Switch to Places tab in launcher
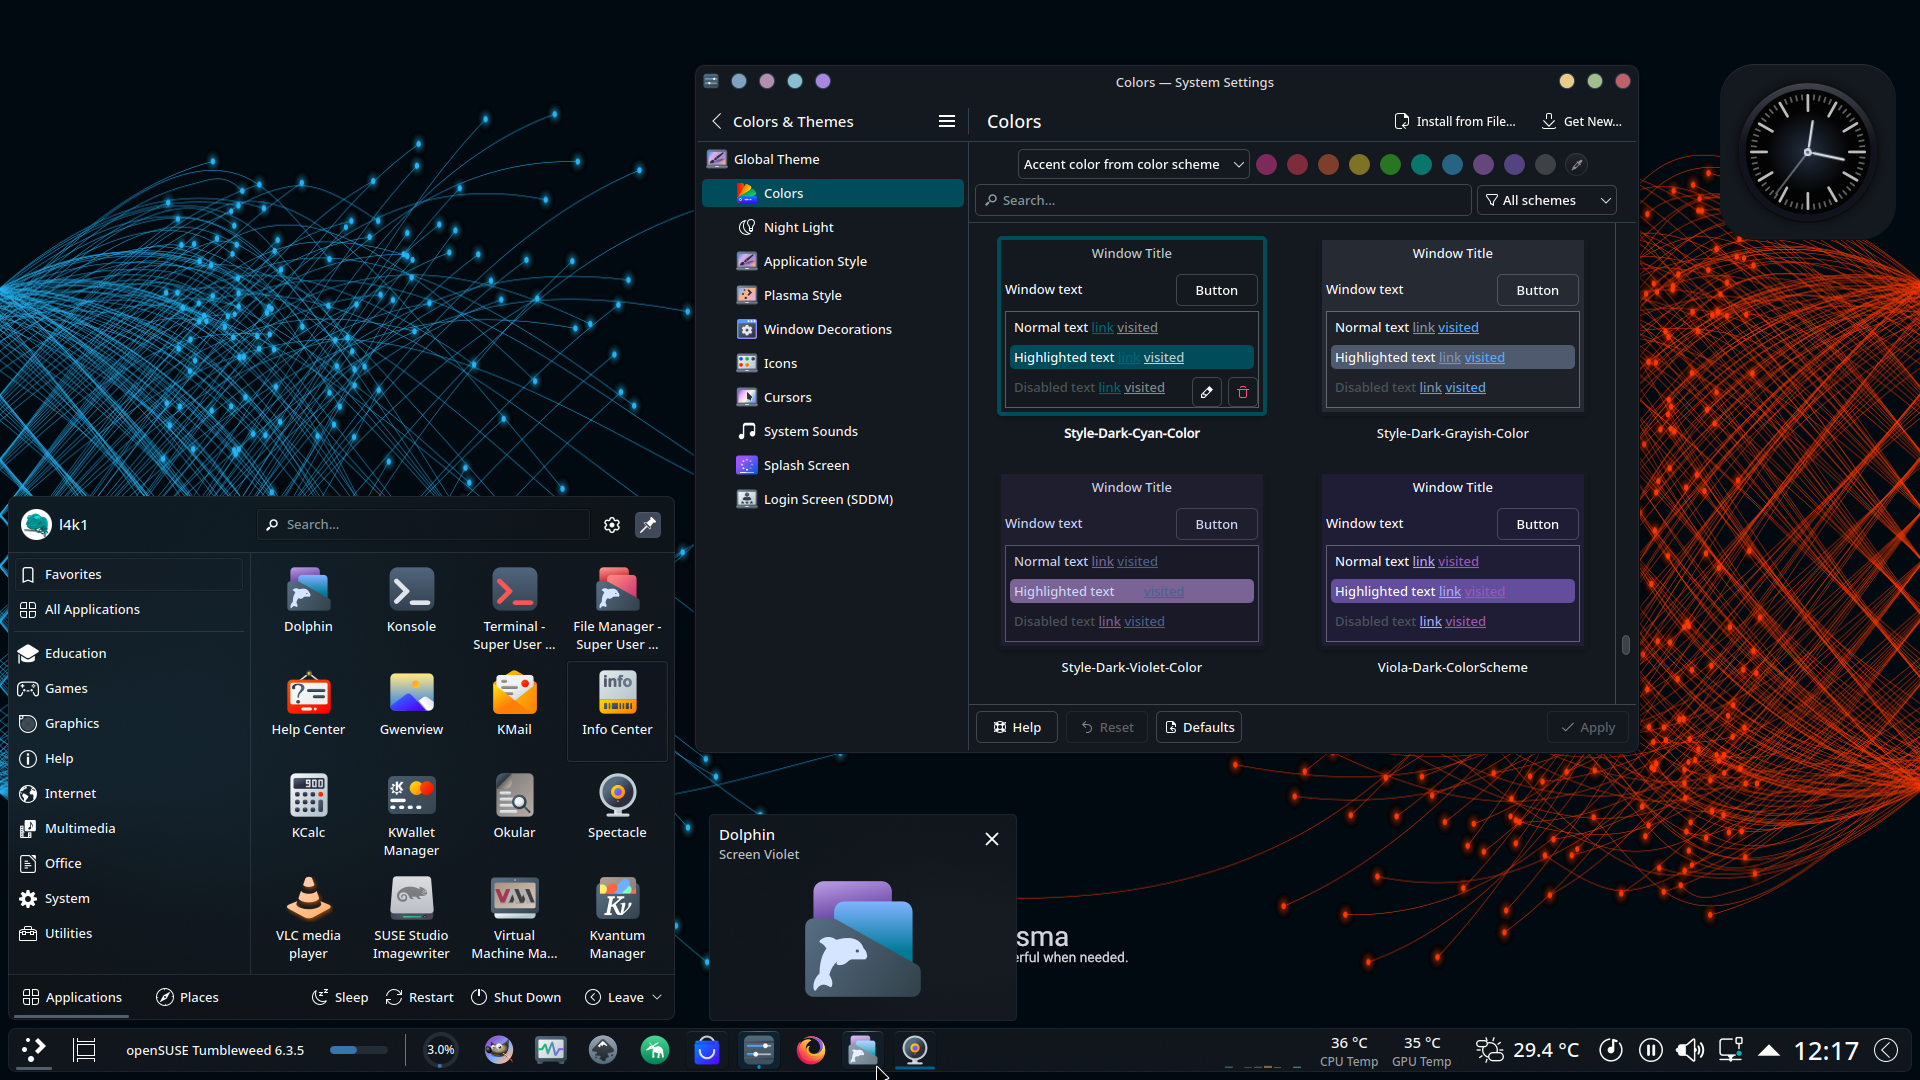Viewport: 1920px width, 1080px height. pos(187,998)
